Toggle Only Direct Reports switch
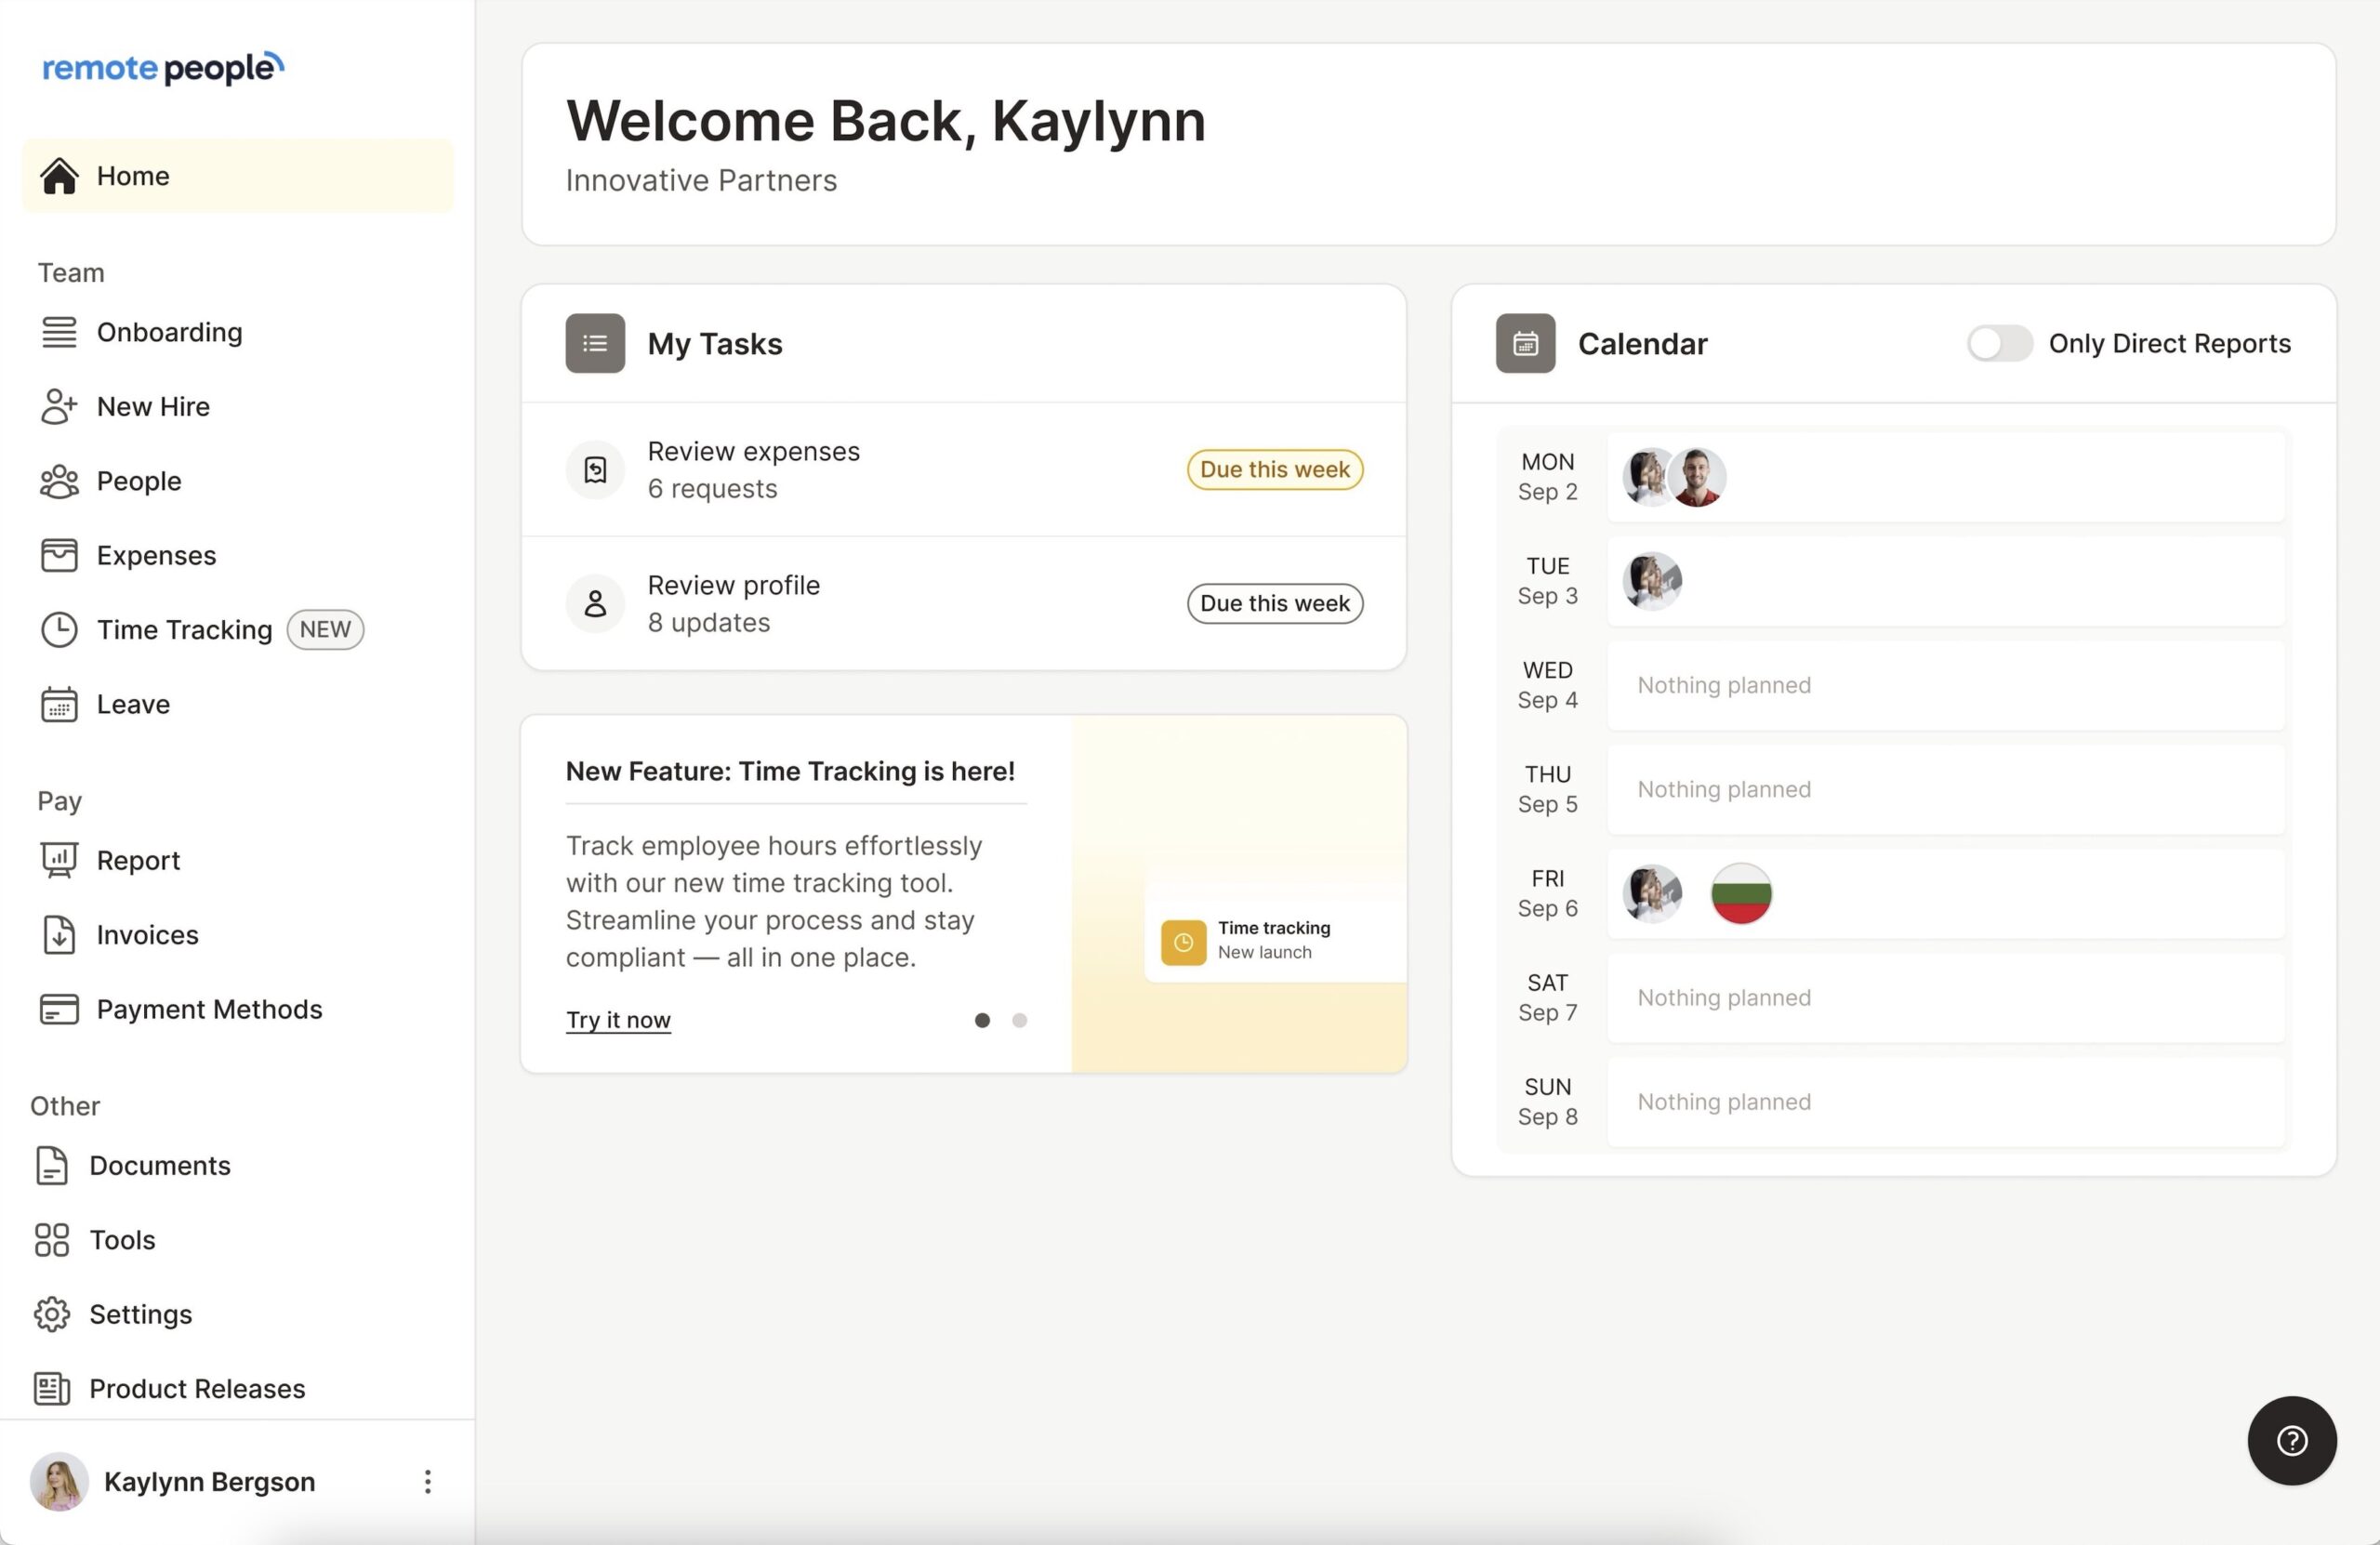 coord(1998,343)
